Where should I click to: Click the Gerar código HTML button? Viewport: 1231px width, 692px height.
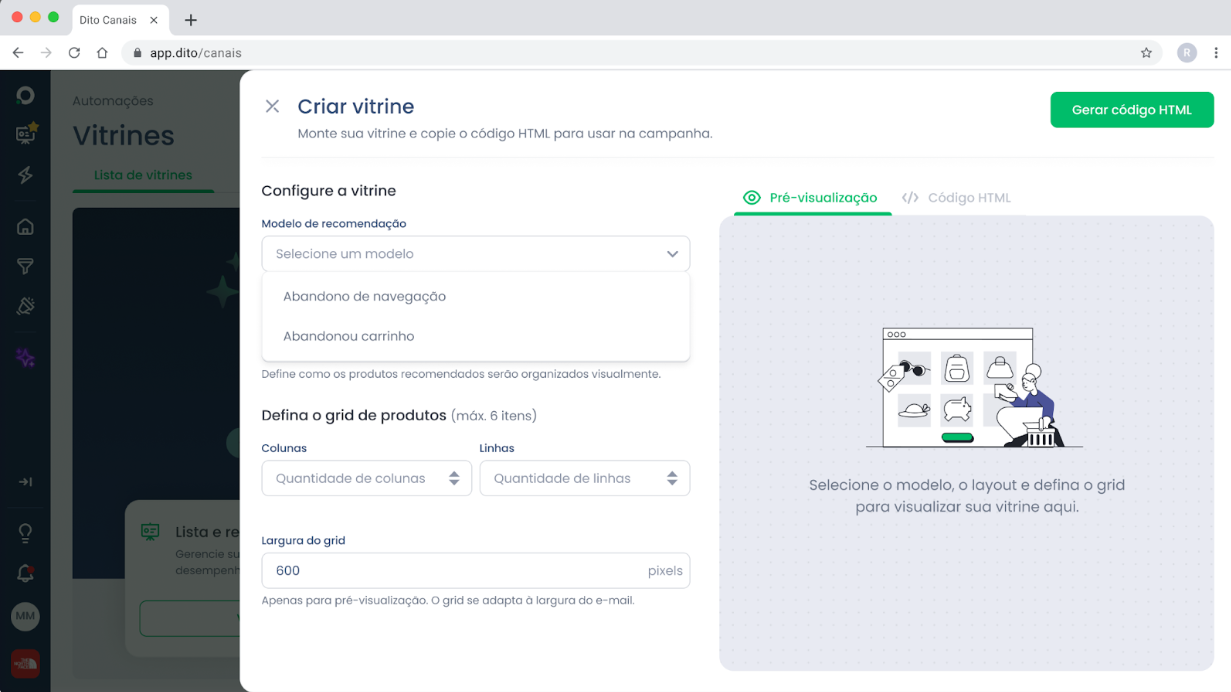[x=1132, y=110]
